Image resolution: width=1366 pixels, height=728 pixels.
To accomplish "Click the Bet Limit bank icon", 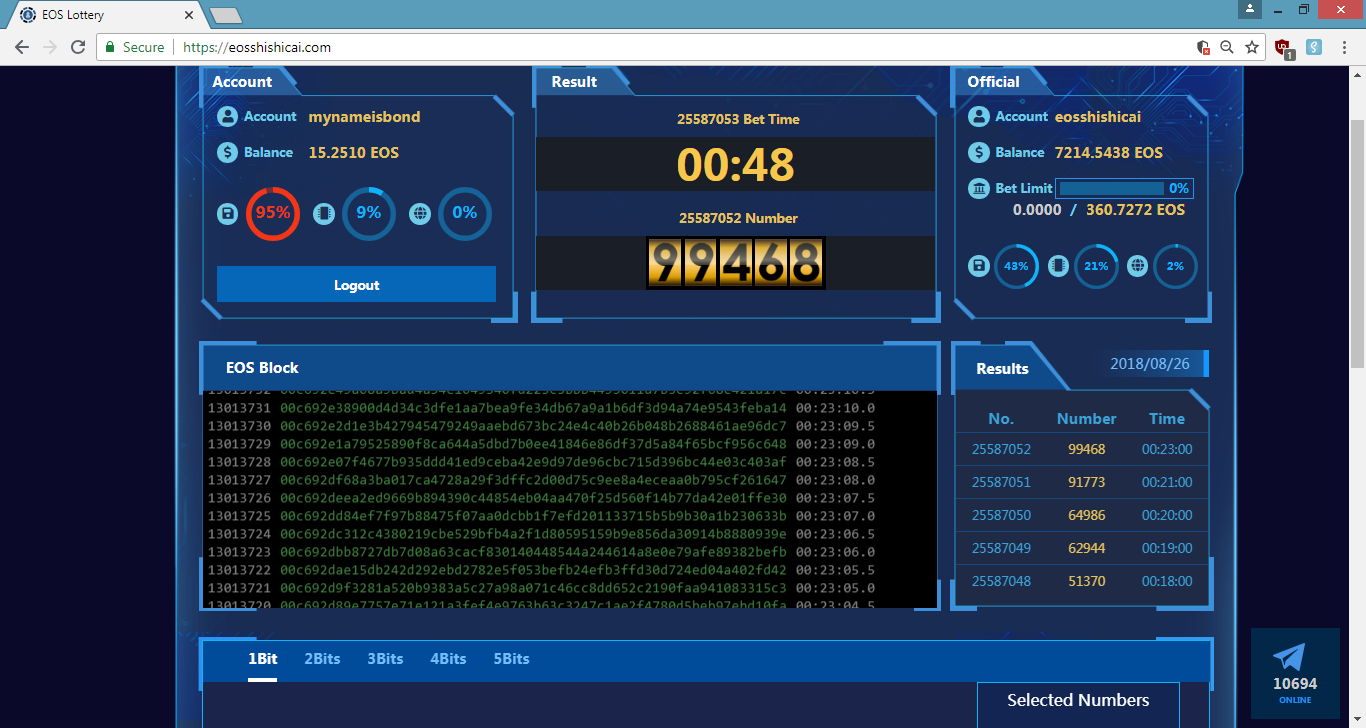I will click(x=980, y=188).
